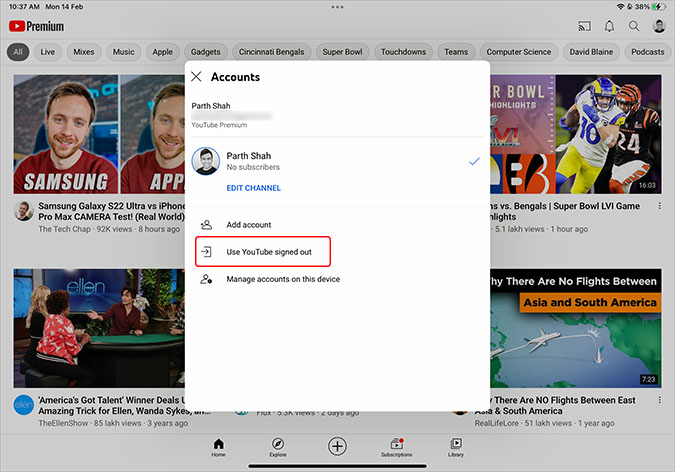Select the Teams chip
This screenshot has height=472, width=675.
(456, 52)
